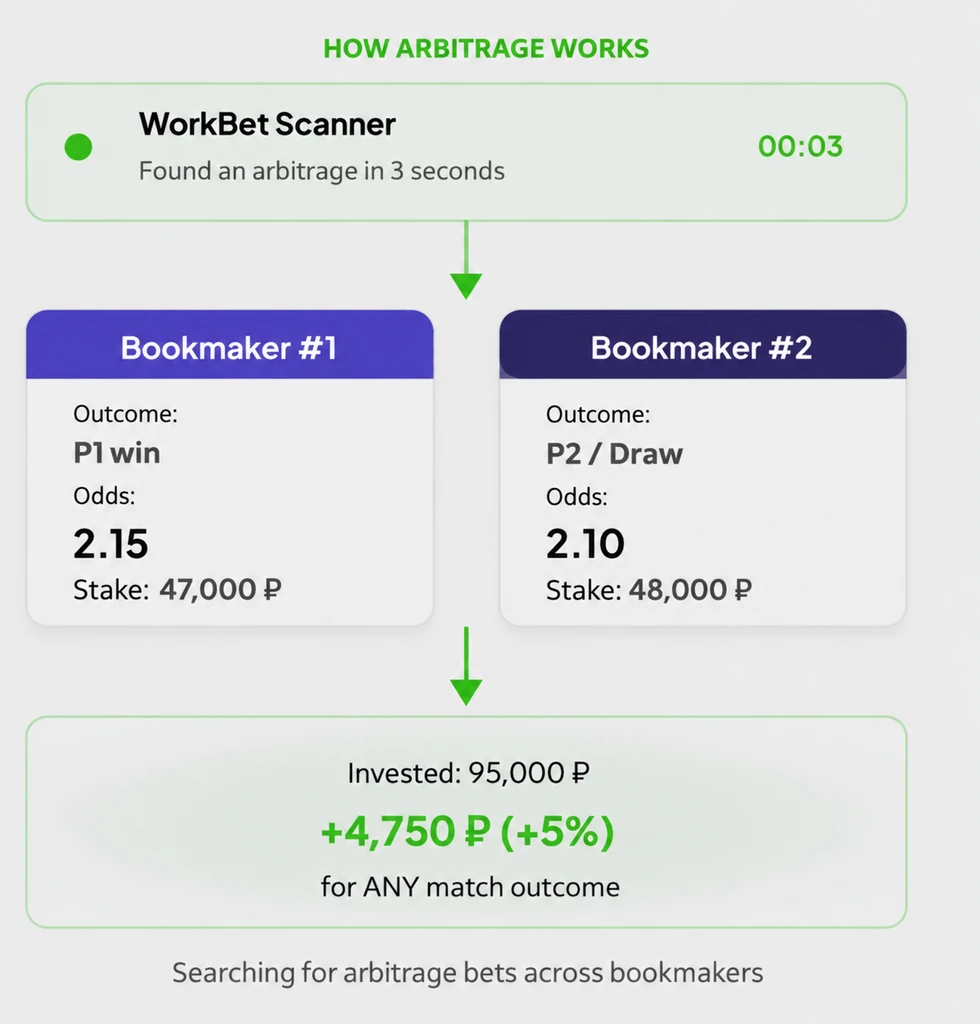Viewport: 980px width, 1024px height.
Task: Click the 48,000 ₽ stake amount
Action: 690,590
